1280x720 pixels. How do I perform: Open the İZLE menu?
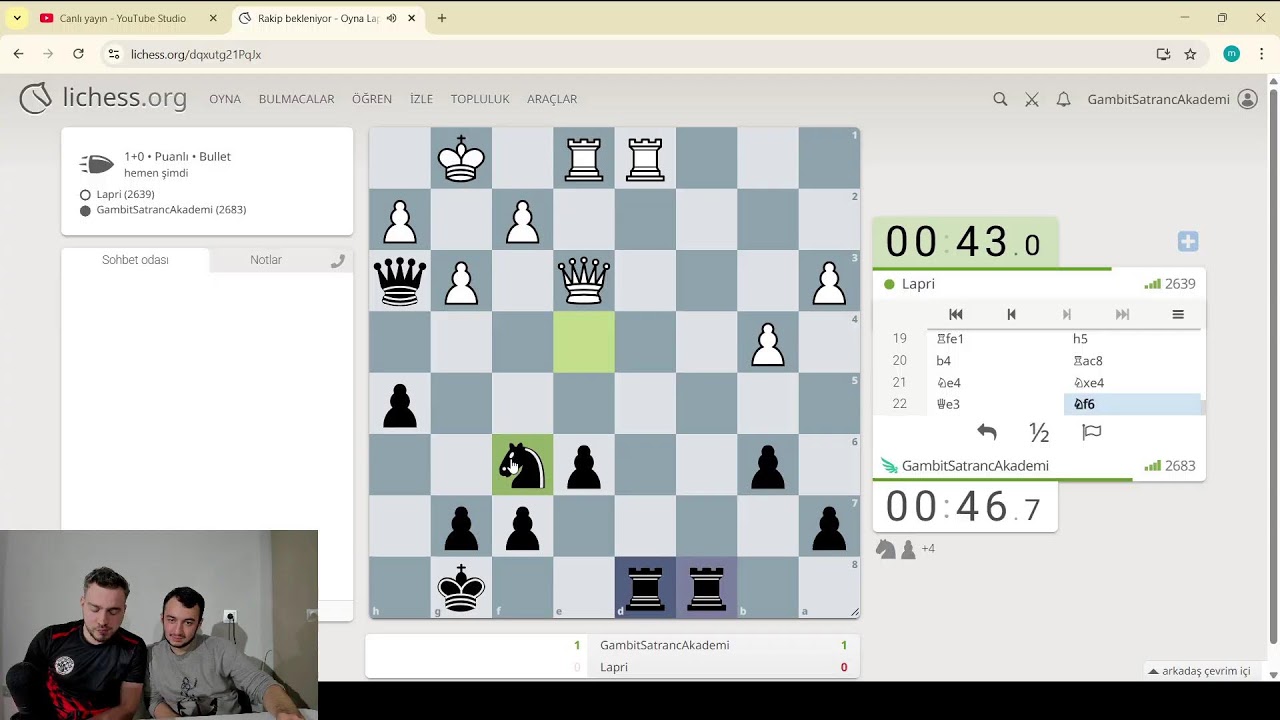point(421,99)
